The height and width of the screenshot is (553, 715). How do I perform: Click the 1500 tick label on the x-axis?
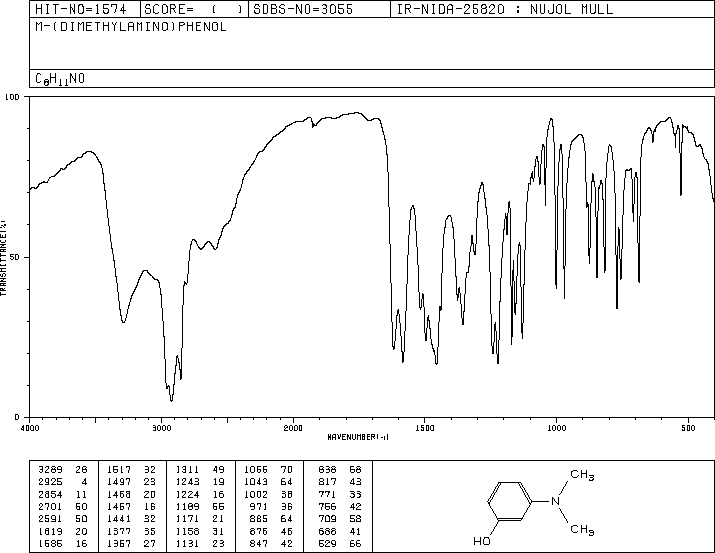425,428
